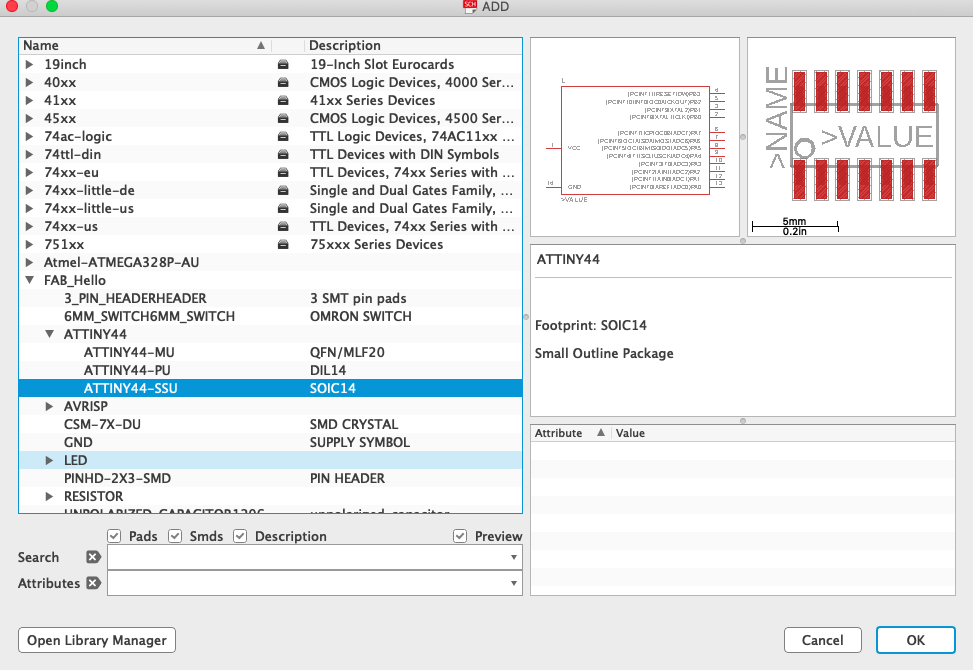Screen dimensions: 973x670
Task: Click the Description column header
Action: coord(413,46)
